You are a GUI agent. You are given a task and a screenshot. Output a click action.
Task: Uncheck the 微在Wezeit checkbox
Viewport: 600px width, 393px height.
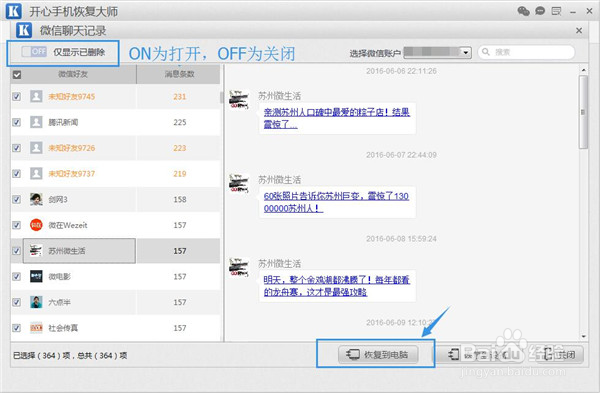[x=16, y=225]
